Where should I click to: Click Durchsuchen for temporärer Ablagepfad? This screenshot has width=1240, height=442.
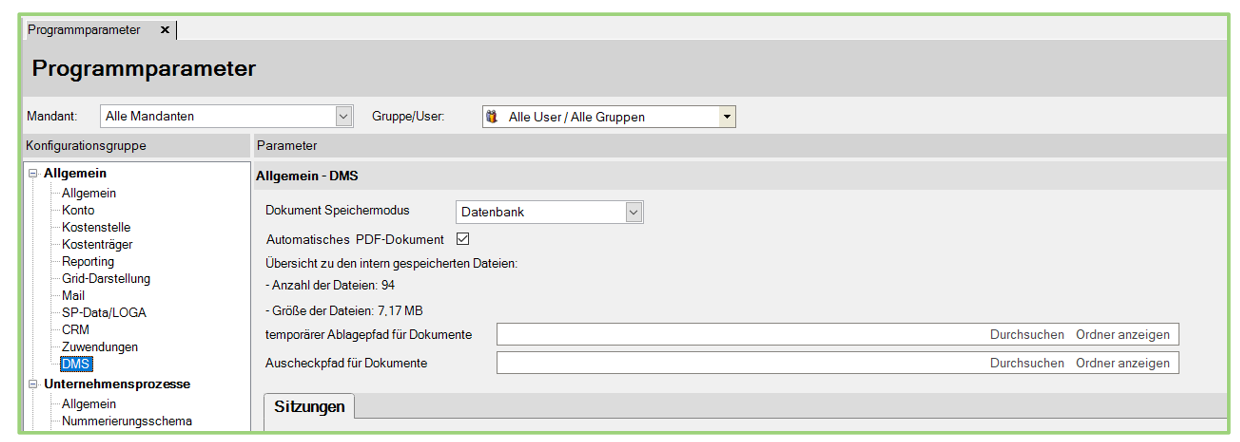1026,334
